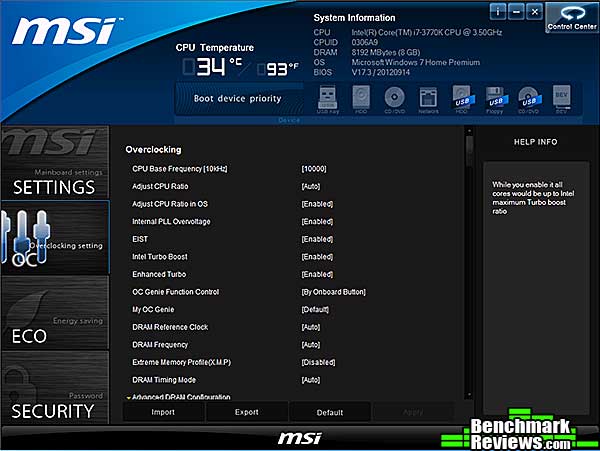Minimize the MSI utility window
Screen dimensions: 600x451
coord(516,12)
